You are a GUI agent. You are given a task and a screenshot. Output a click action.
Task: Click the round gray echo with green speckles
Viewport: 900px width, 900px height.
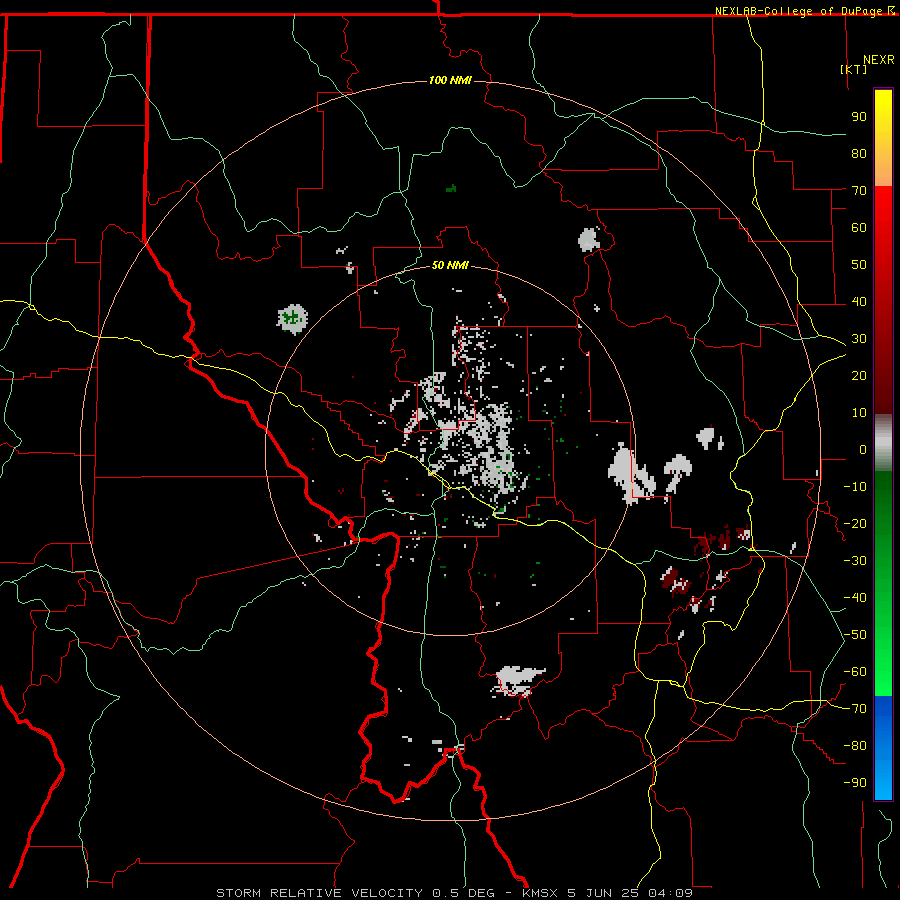click(293, 319)
